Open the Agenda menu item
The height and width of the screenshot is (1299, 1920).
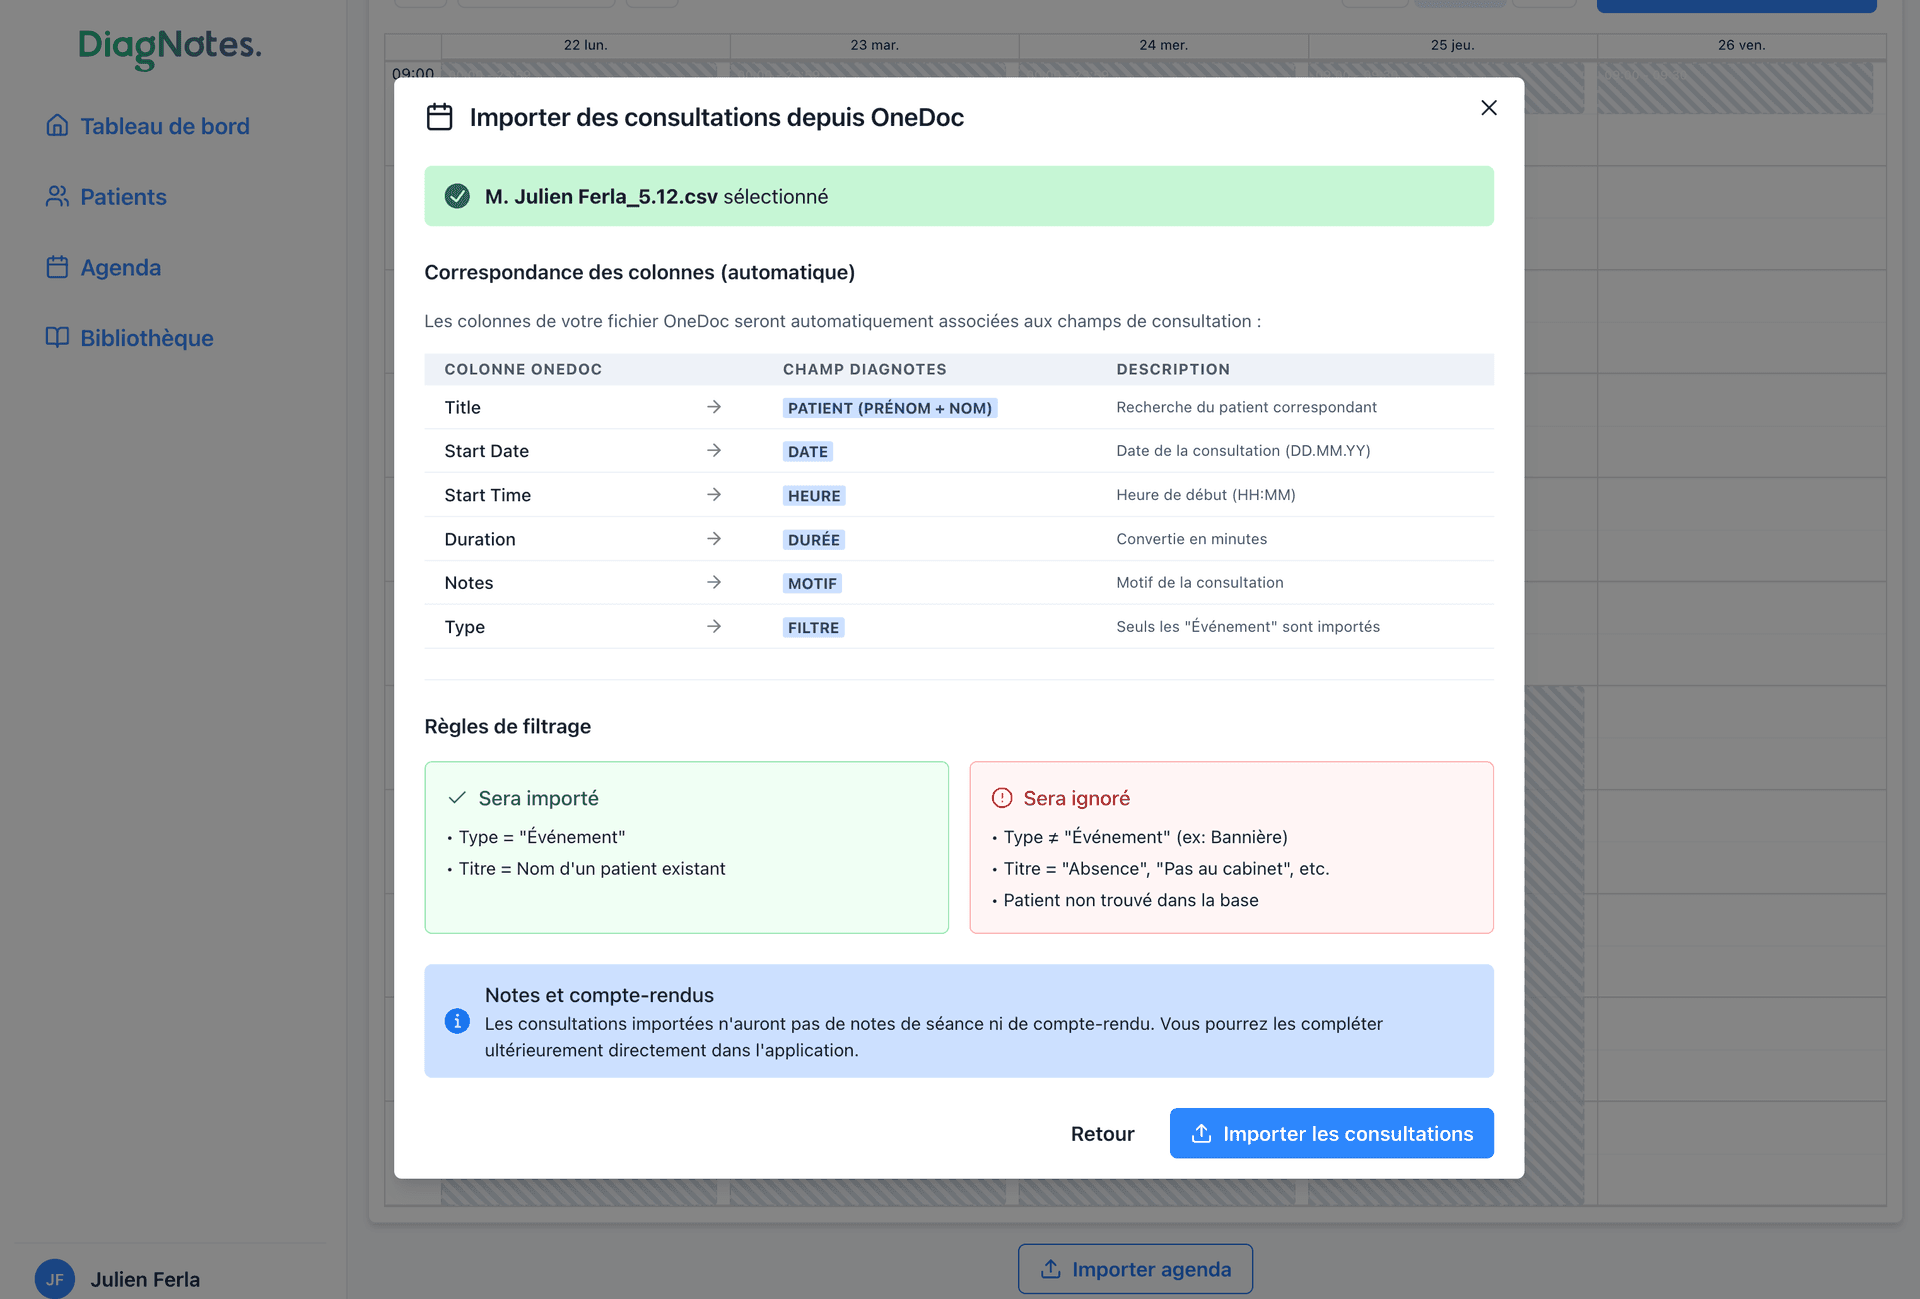120,267
